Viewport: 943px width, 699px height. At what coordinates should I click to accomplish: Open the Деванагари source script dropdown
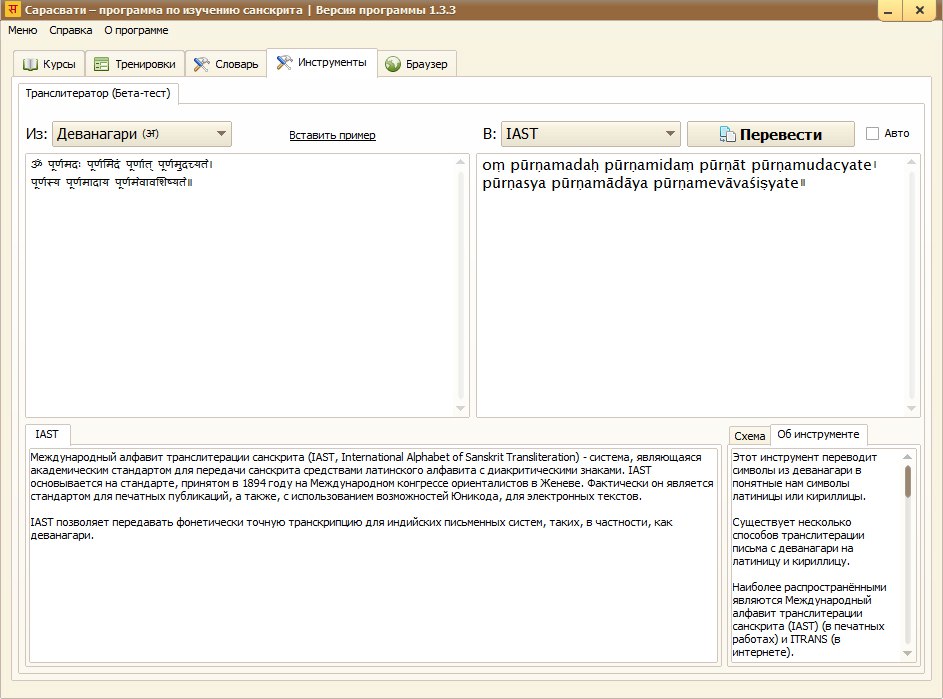141,134
